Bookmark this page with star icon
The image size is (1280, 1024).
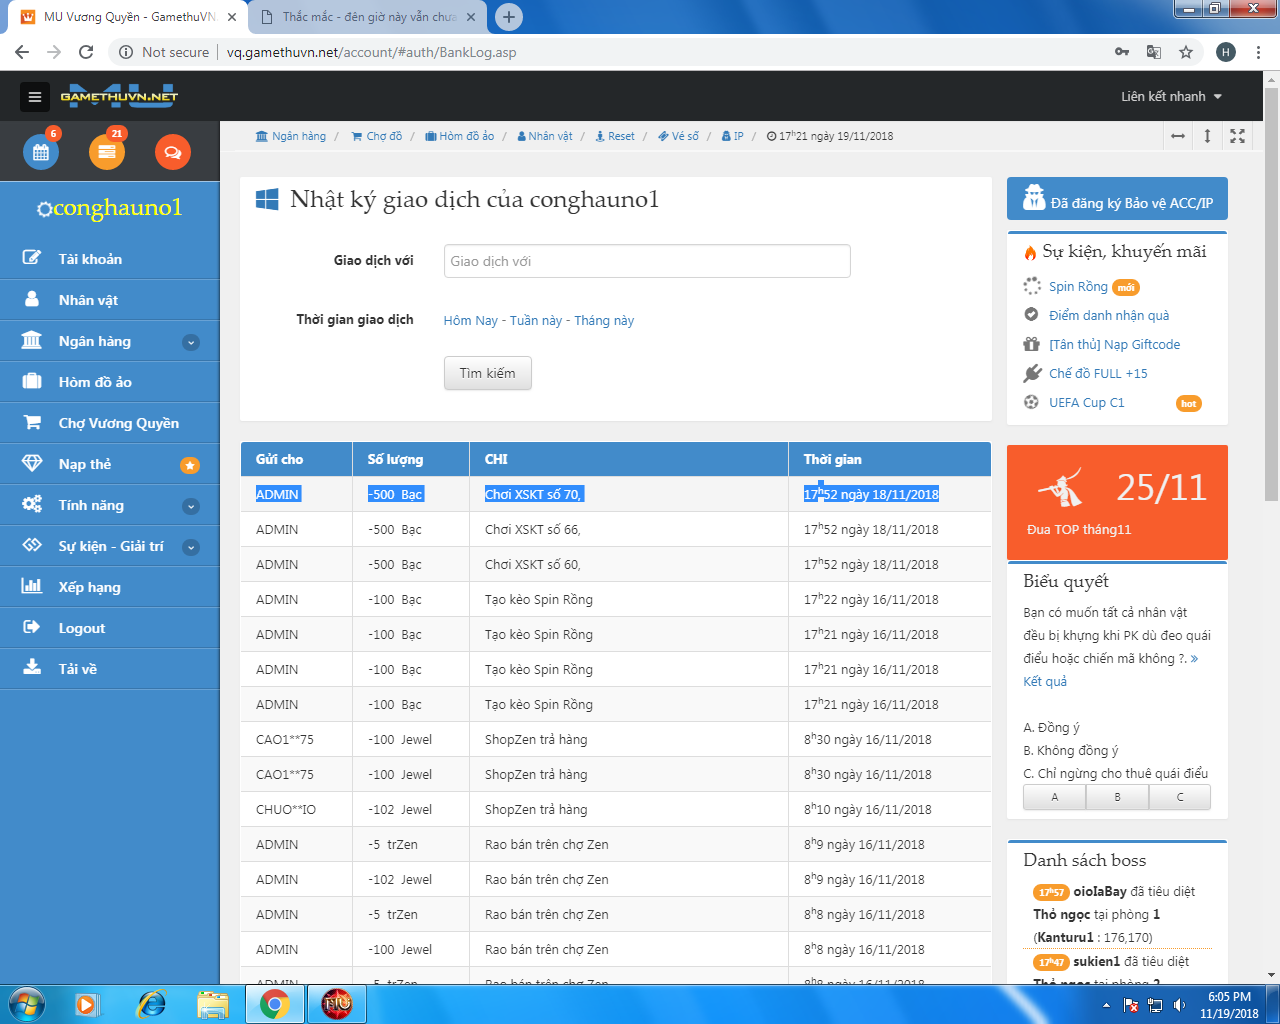(1186, 52)
